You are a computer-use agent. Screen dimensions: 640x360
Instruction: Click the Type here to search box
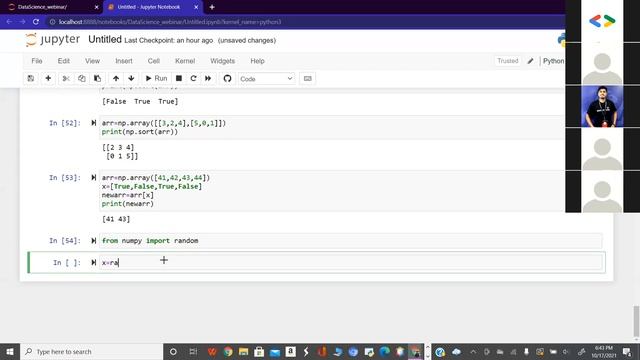click(91, 351)
